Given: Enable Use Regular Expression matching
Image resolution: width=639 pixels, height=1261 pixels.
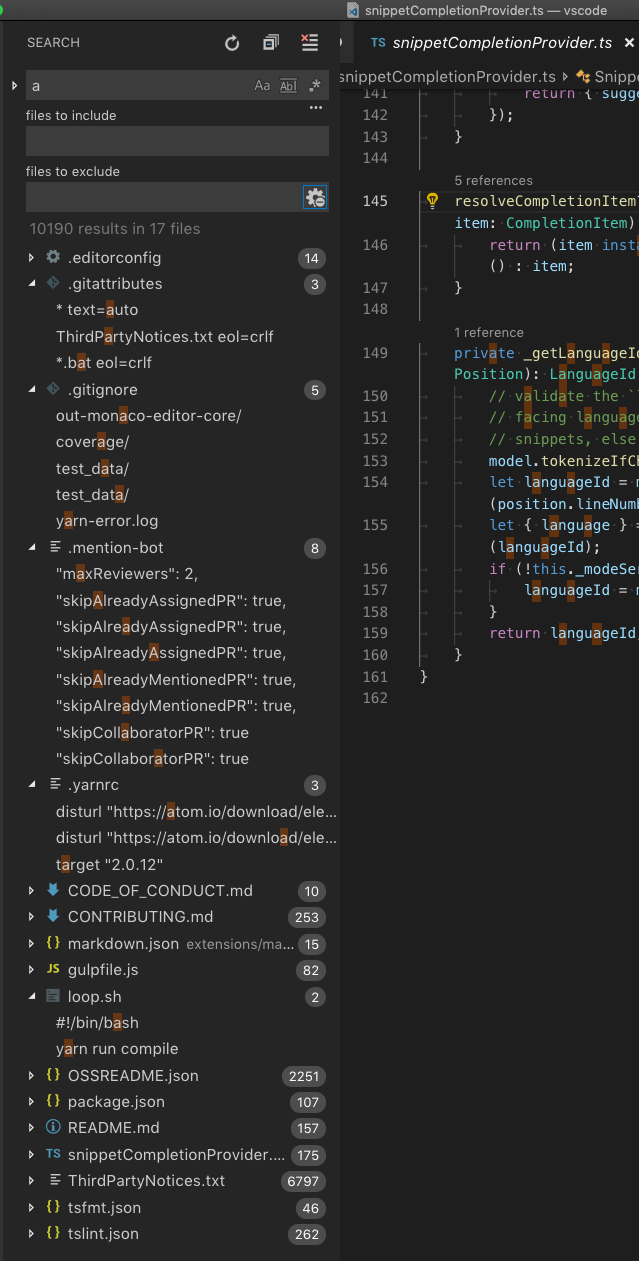Looking at the screenshot, I should point(315,86).
